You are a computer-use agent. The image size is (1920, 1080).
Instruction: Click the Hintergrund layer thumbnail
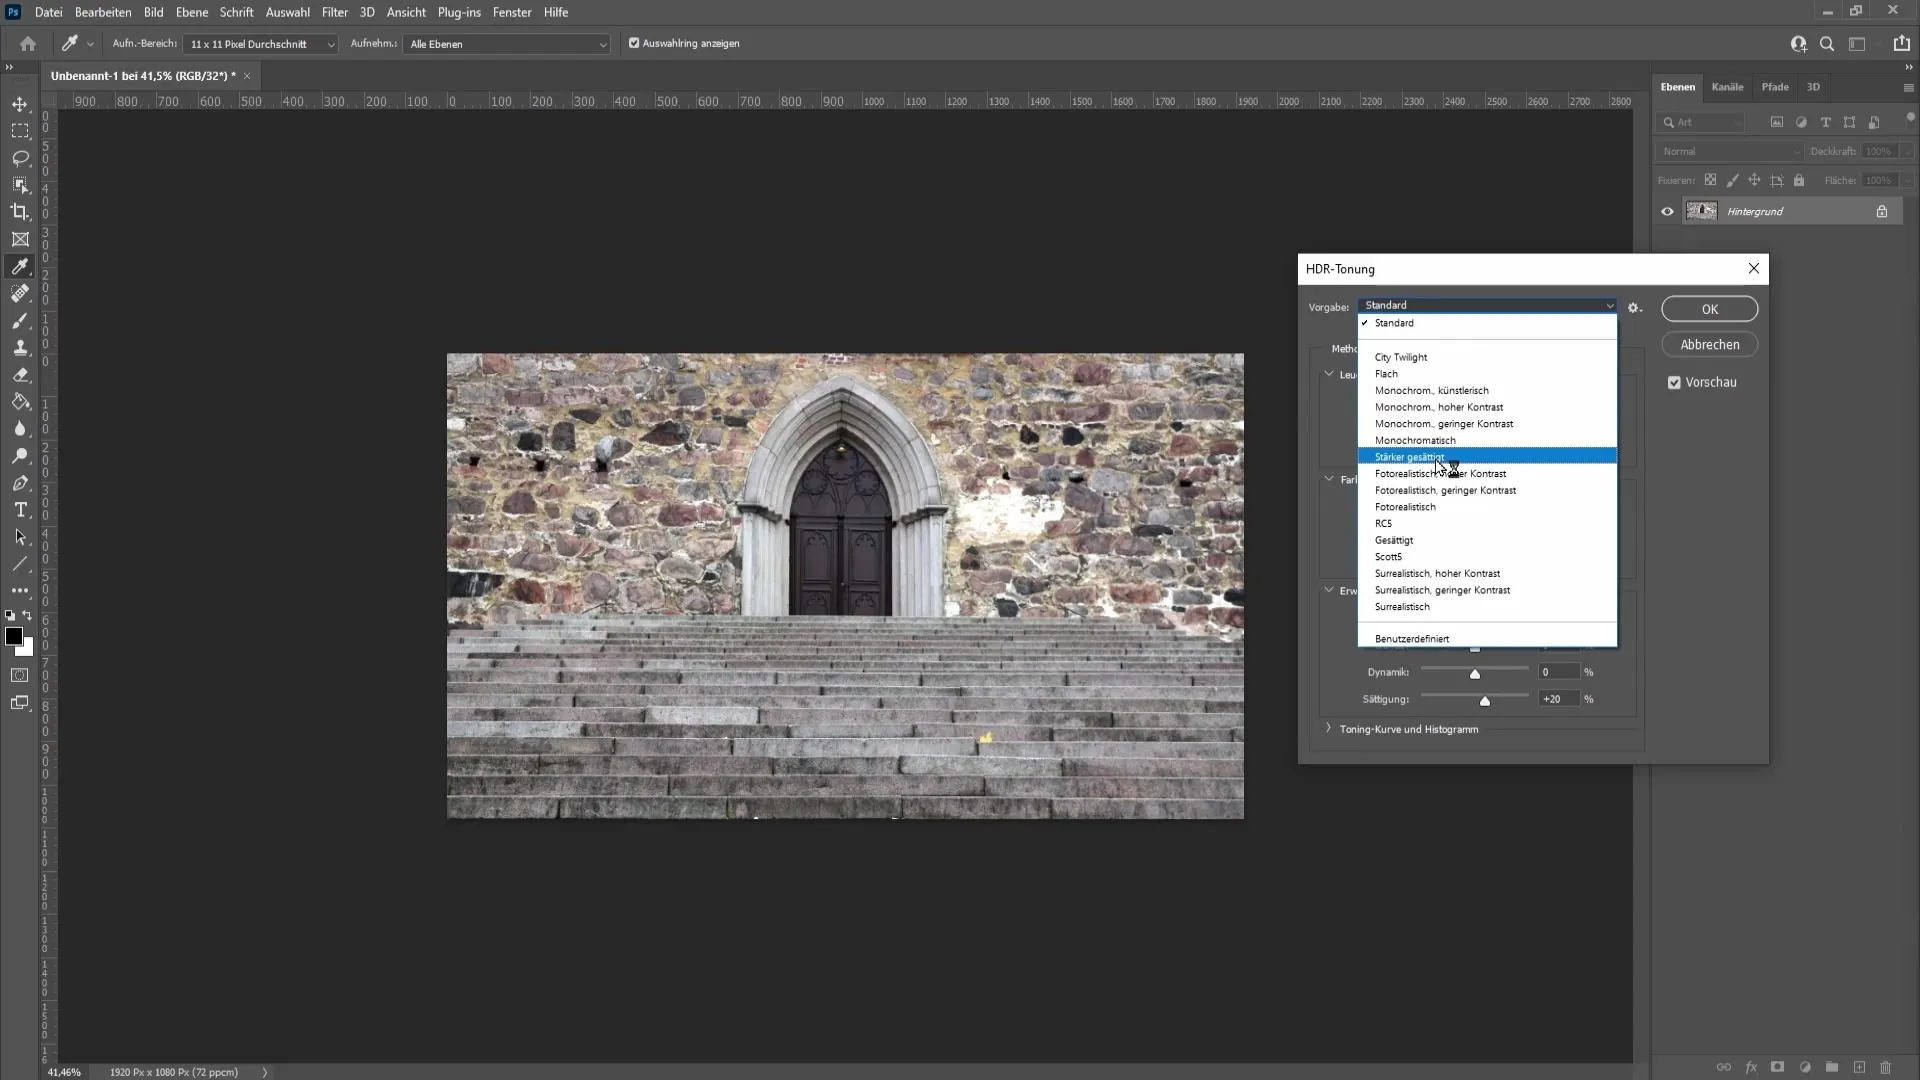point(1701,211)
